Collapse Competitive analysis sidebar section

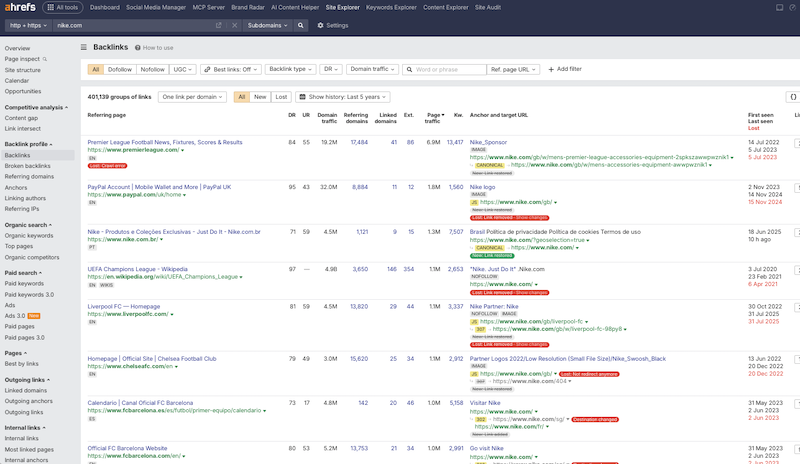[x=36, y=107]
